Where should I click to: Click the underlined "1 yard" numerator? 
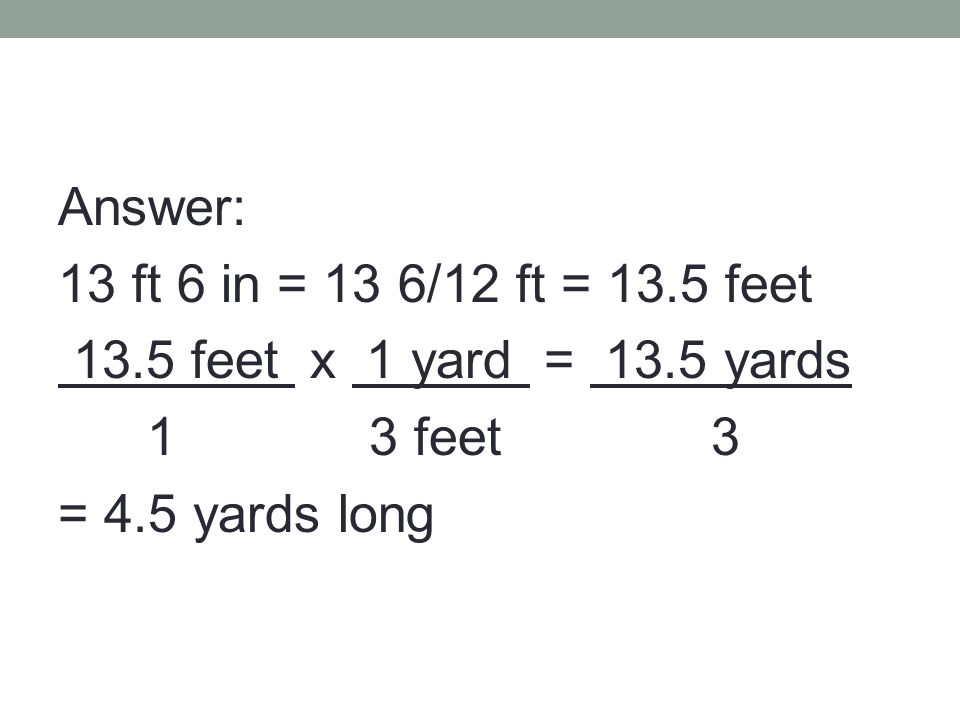coord(440,361)
